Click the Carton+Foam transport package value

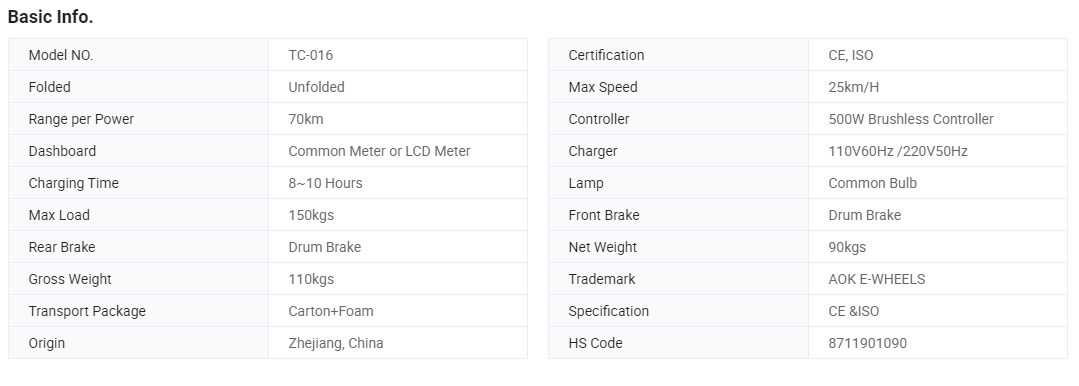point(331,311)
